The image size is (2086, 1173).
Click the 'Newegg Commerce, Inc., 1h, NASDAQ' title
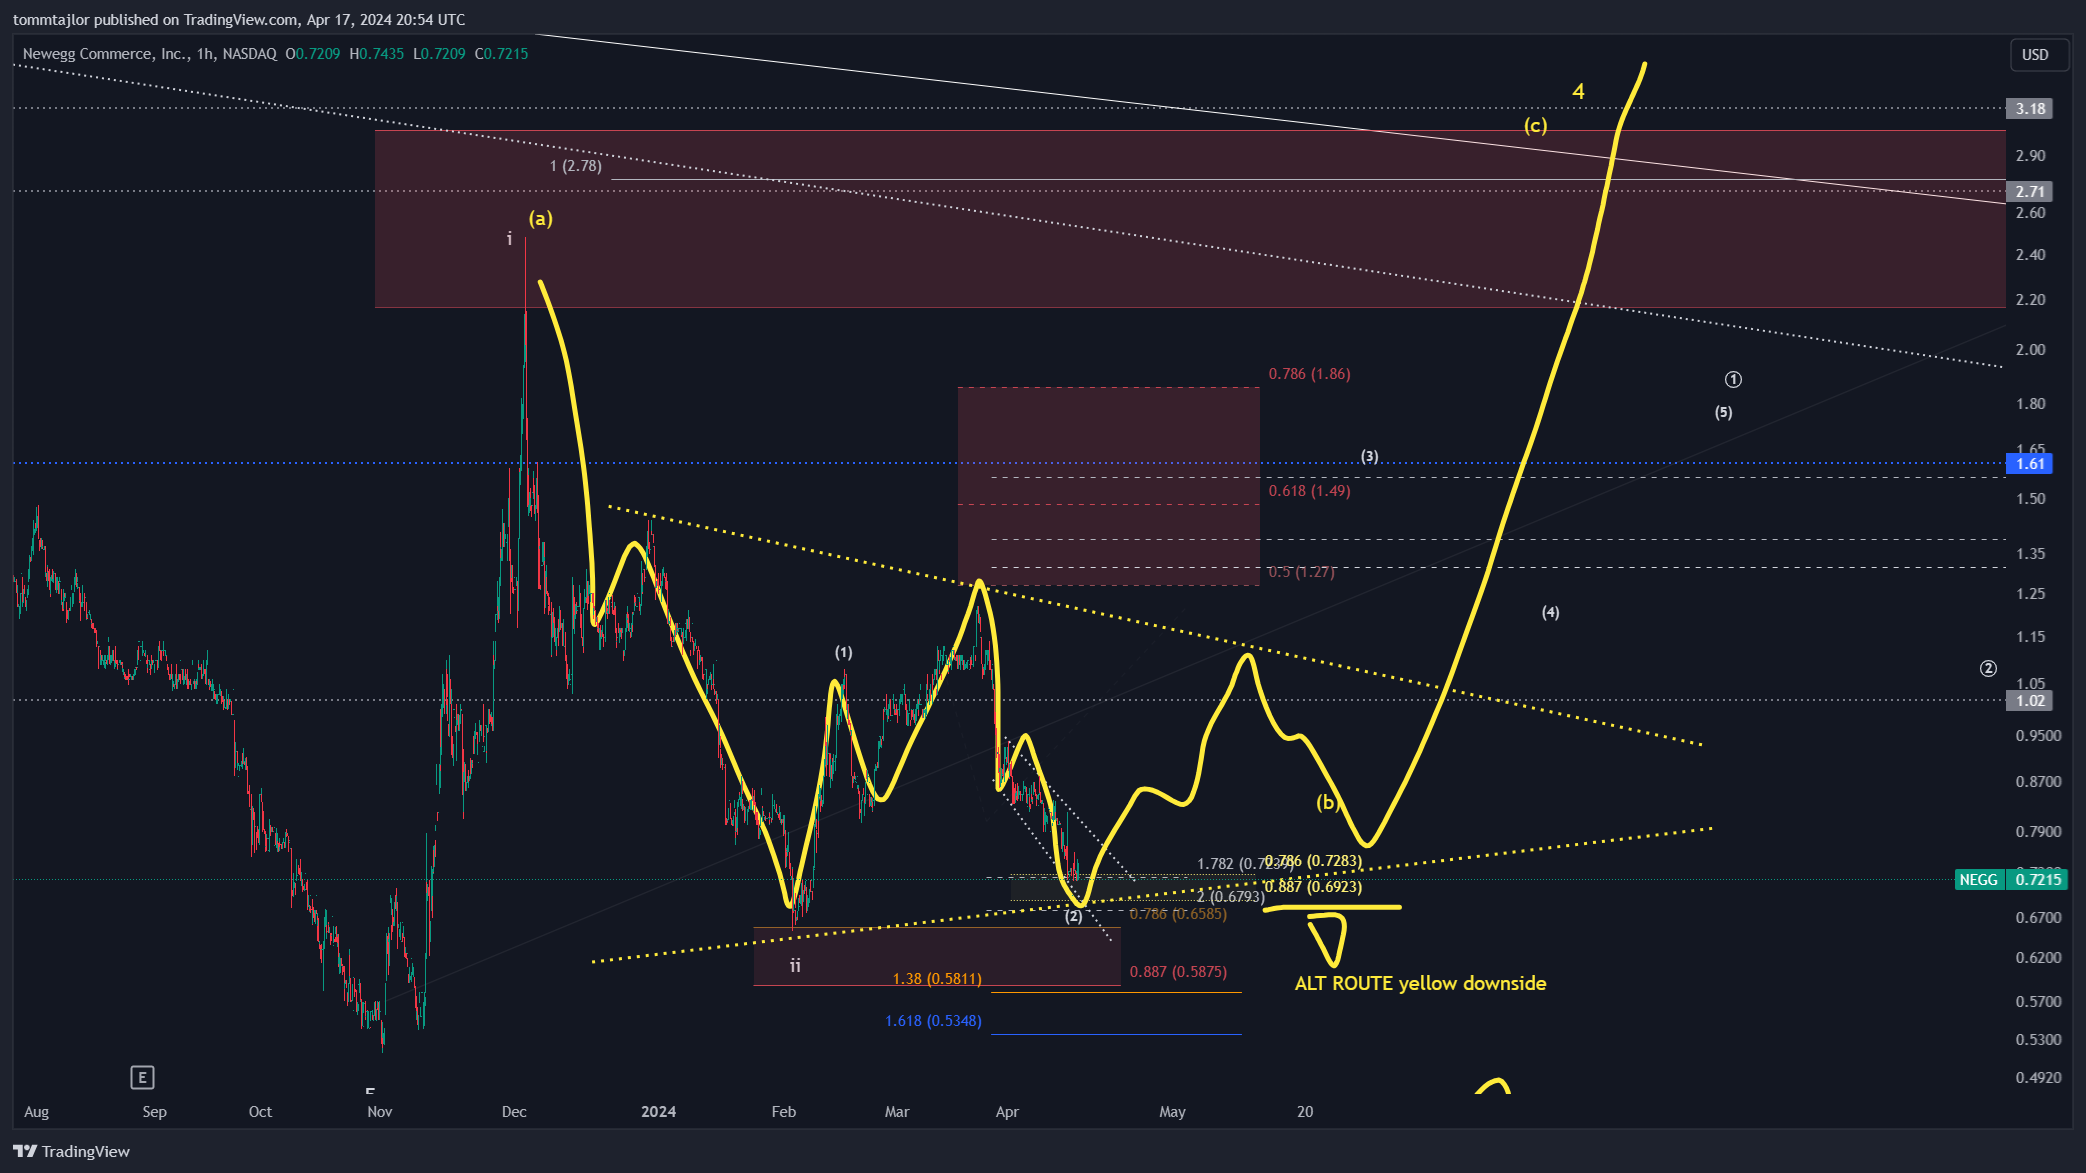pos(150,54)
